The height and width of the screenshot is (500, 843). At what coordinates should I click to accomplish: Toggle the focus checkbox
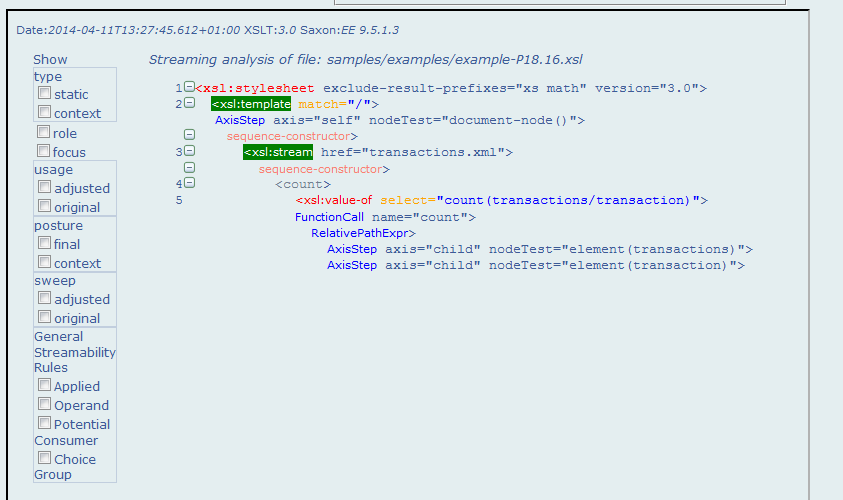[44, 151]
